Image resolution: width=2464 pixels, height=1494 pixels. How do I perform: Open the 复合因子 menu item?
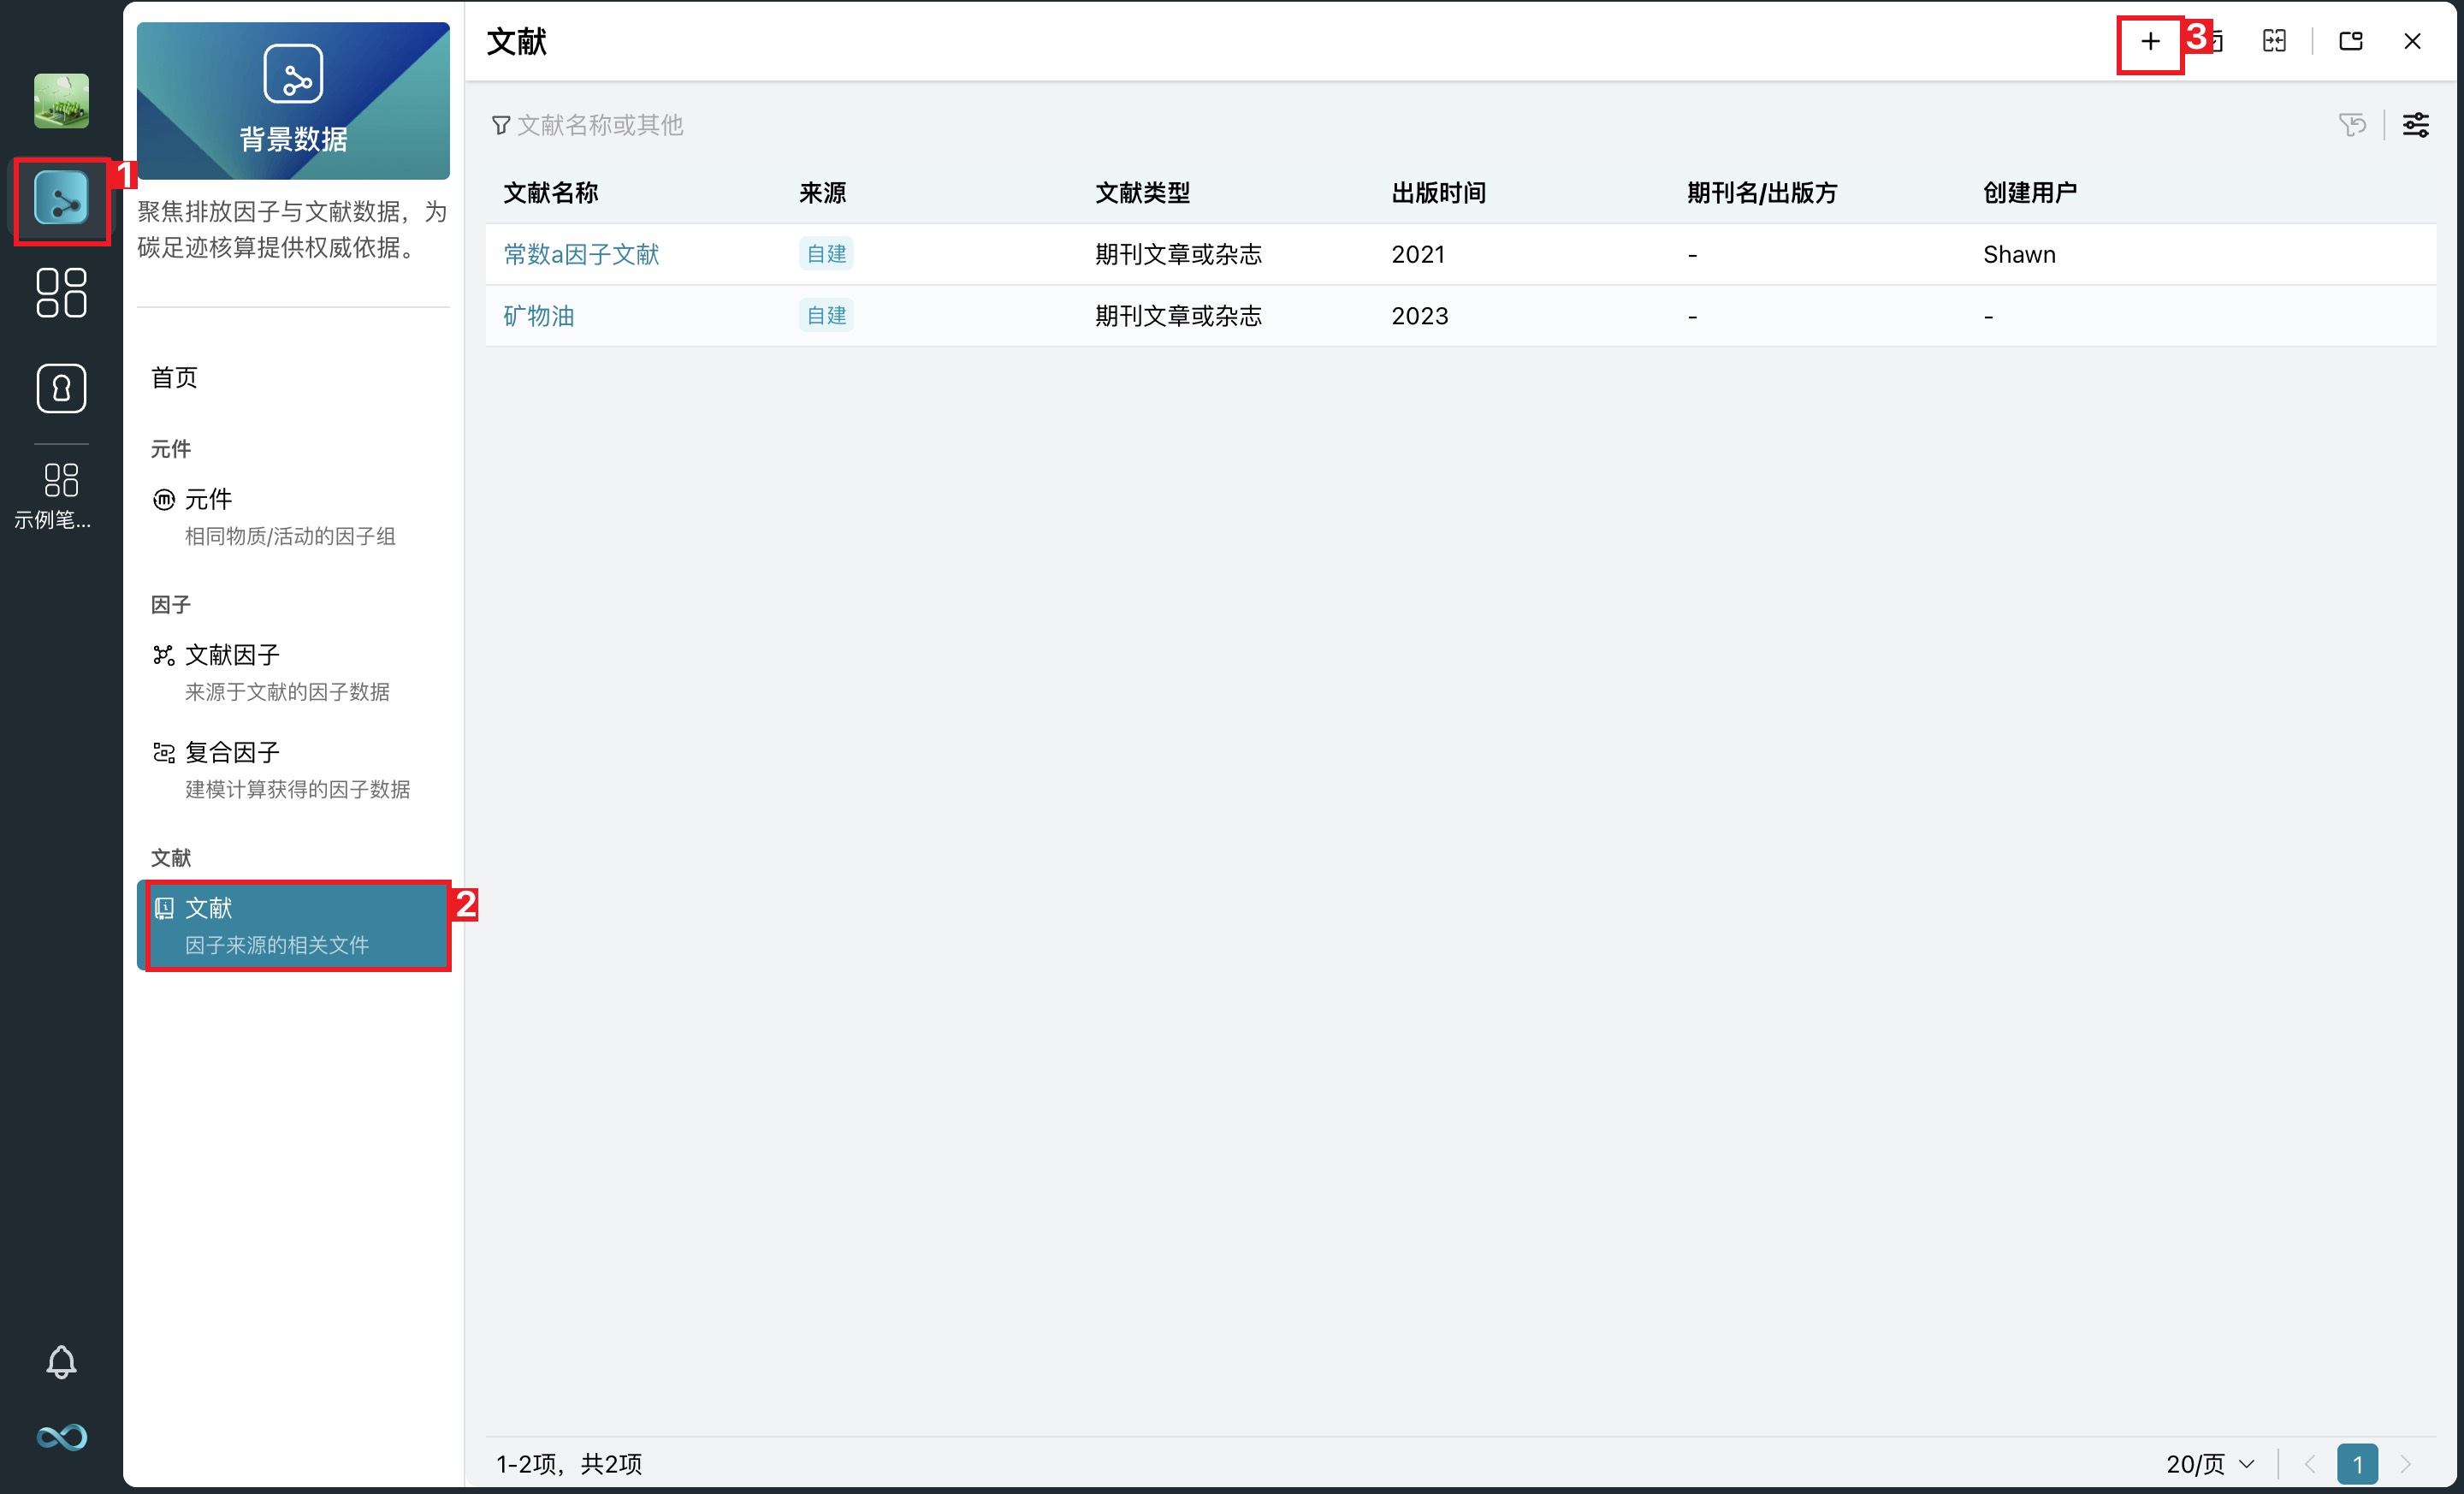pos(232,752)
